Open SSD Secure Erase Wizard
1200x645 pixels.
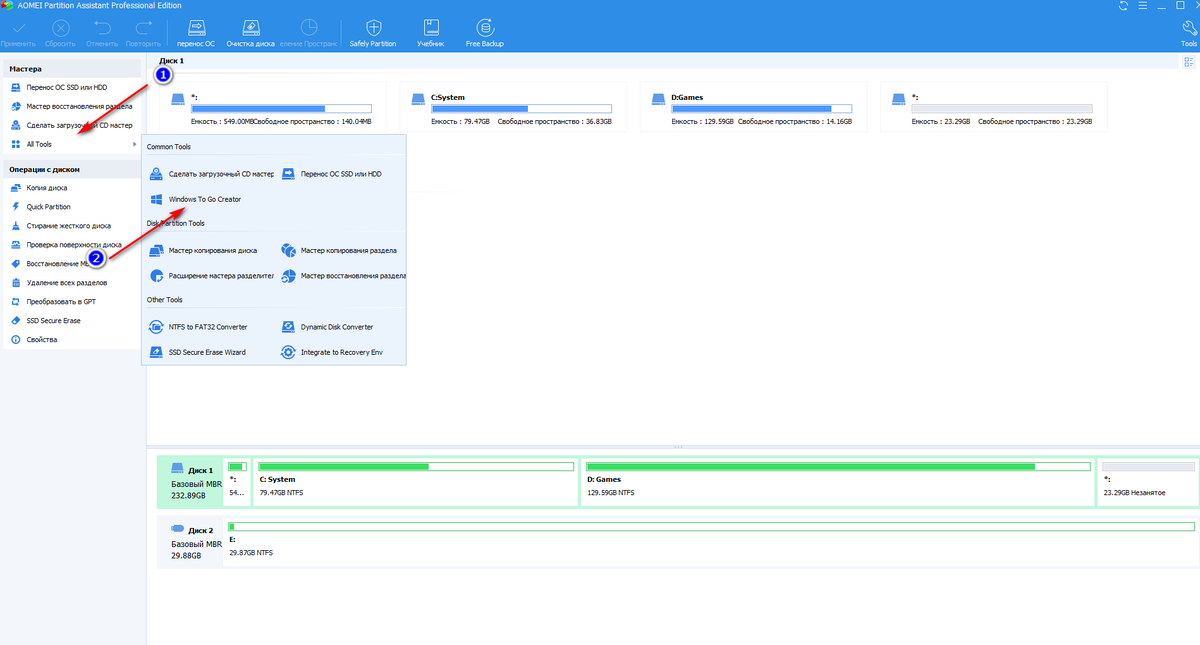tap(197, 352)
